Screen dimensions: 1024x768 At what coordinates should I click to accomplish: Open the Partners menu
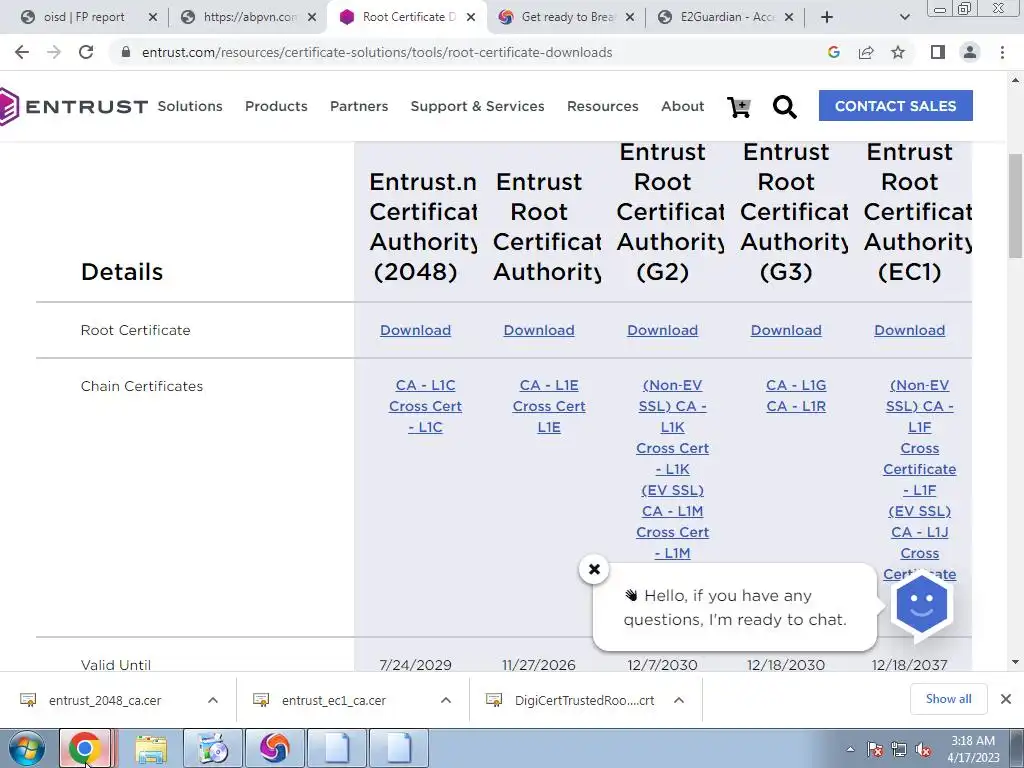359,106
